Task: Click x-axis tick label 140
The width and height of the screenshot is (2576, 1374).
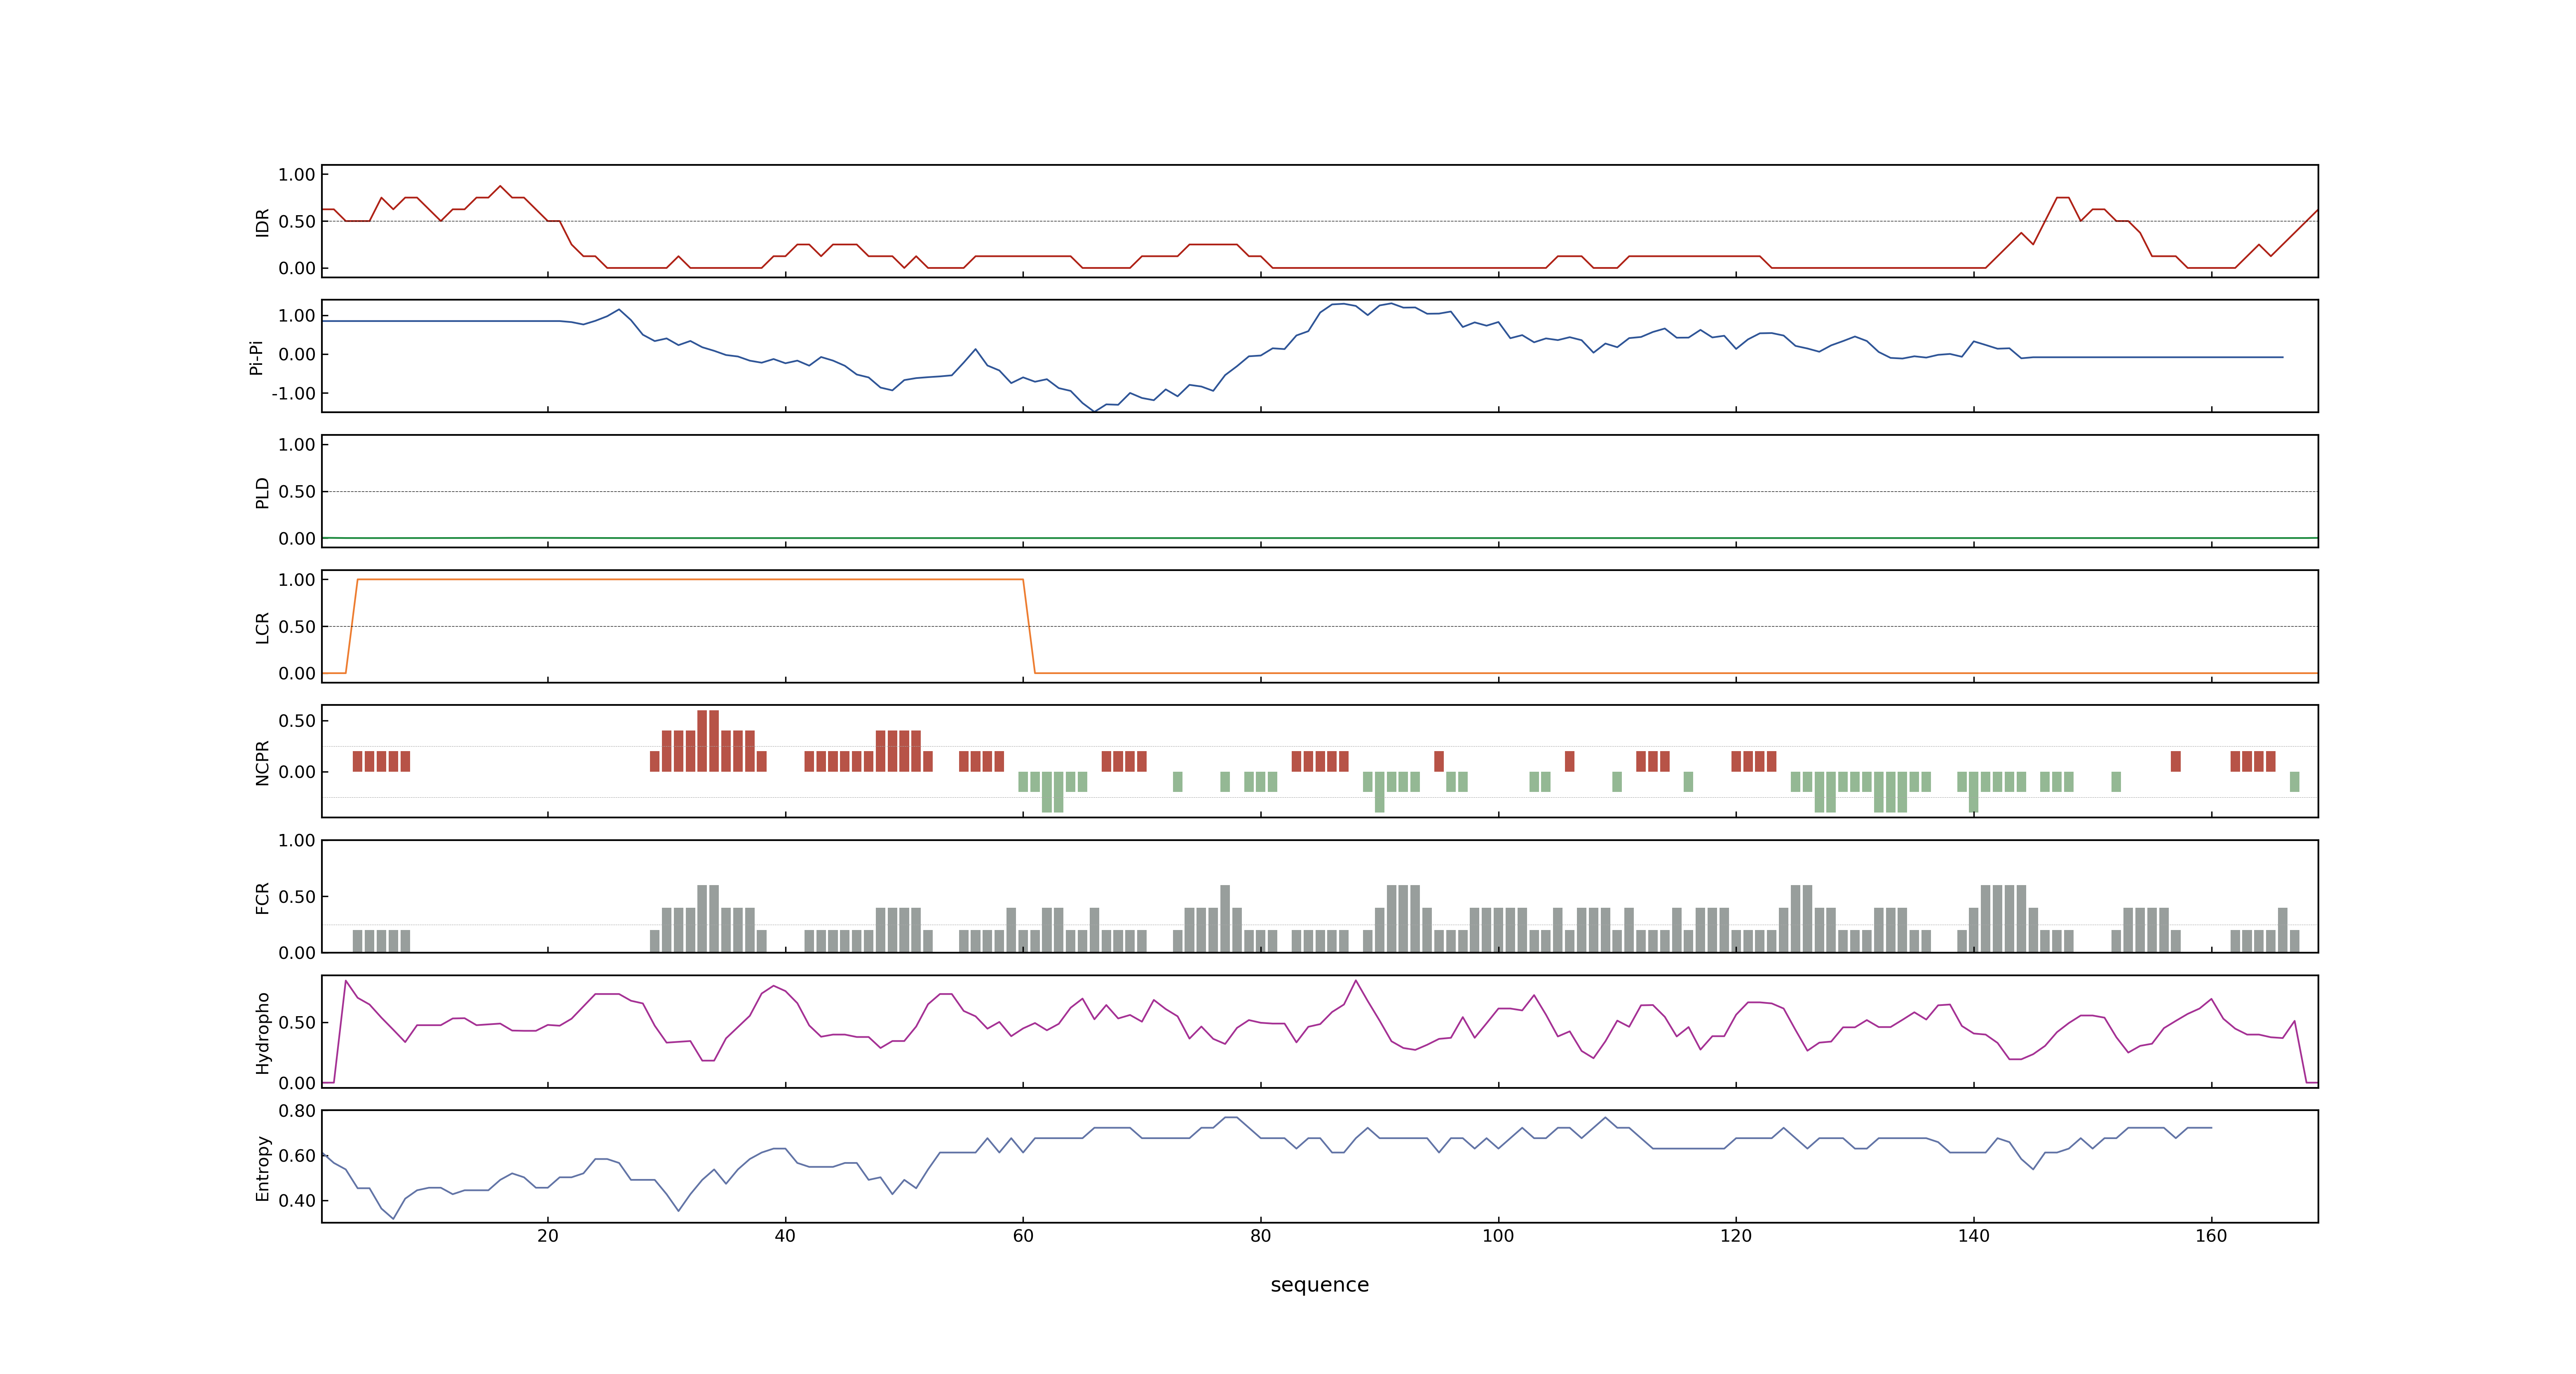Action: (1974, 1236)
